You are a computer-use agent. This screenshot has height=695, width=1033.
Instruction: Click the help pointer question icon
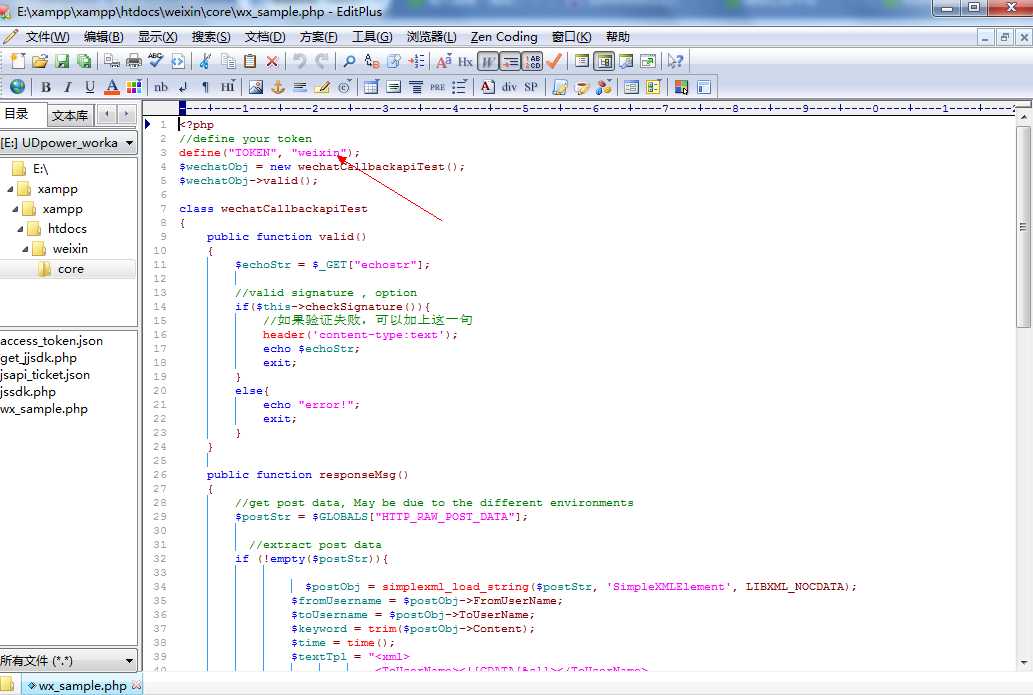[675, 61]
